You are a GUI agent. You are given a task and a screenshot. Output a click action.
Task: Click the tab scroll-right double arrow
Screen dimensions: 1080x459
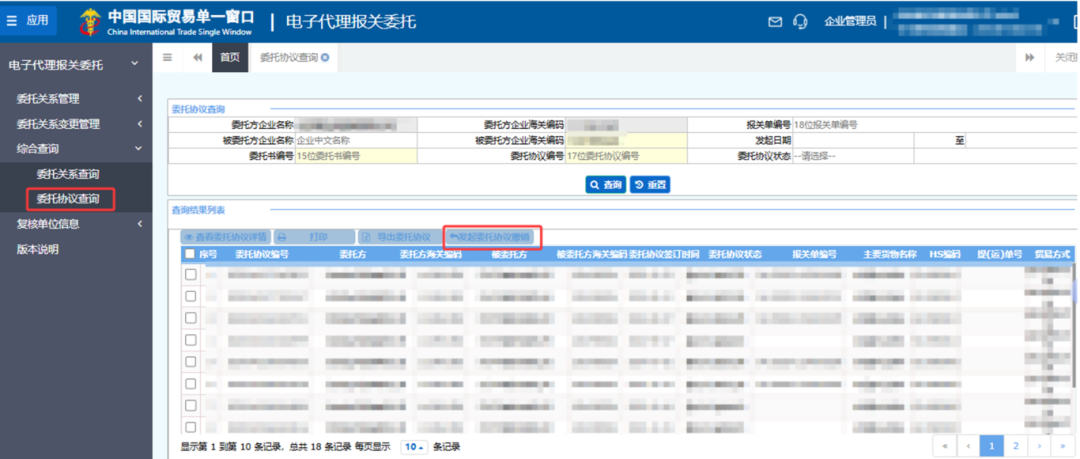pos(1030,58)
